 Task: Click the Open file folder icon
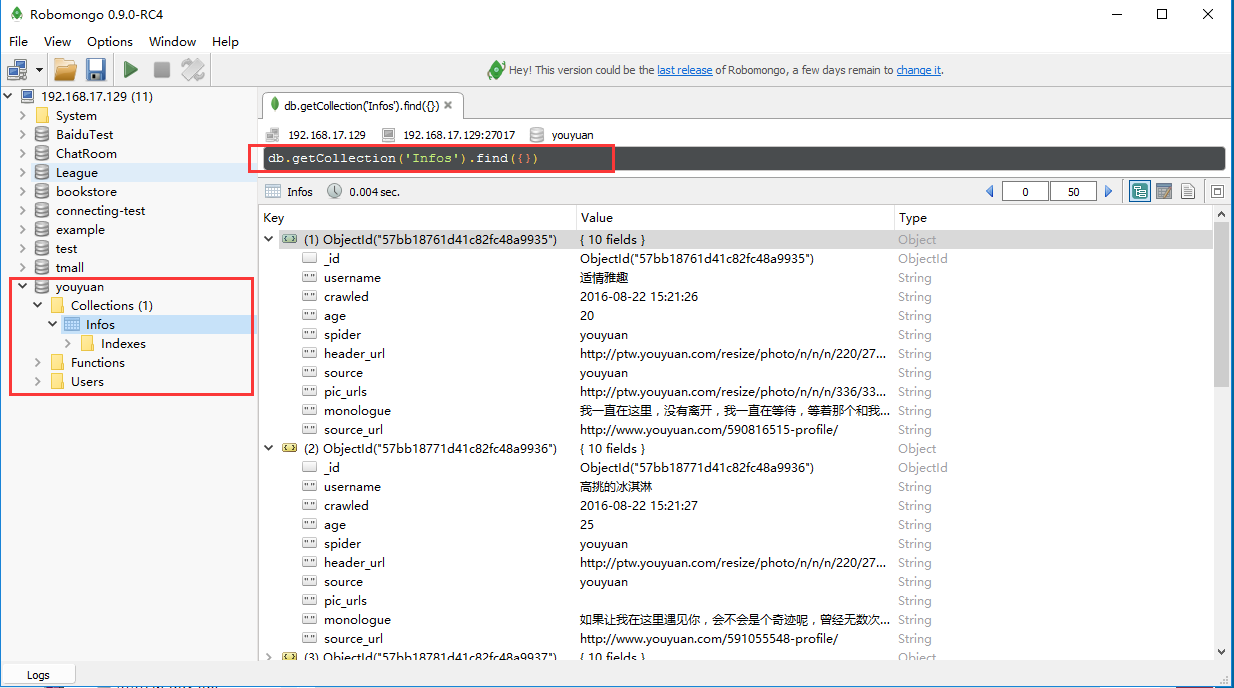65,70
